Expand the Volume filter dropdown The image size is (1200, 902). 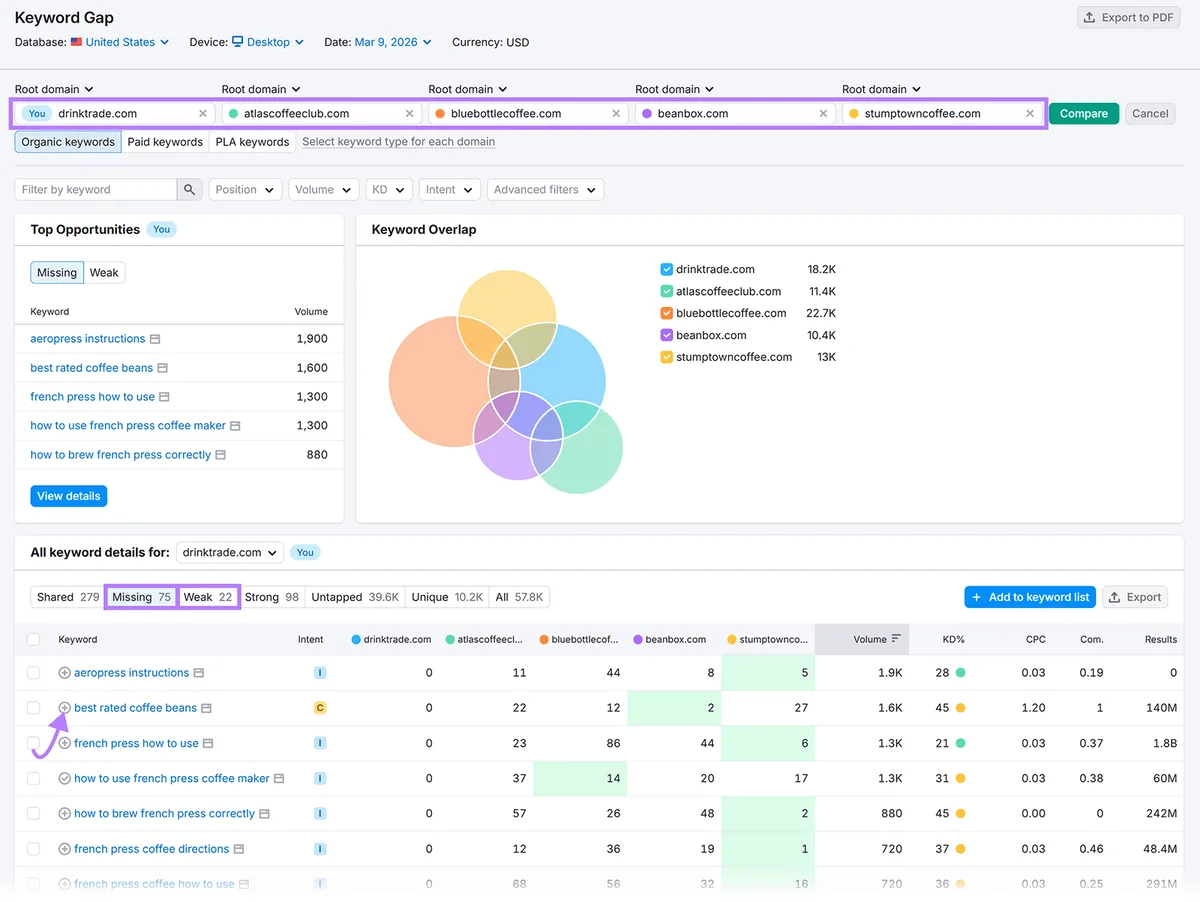pos(324,190)
